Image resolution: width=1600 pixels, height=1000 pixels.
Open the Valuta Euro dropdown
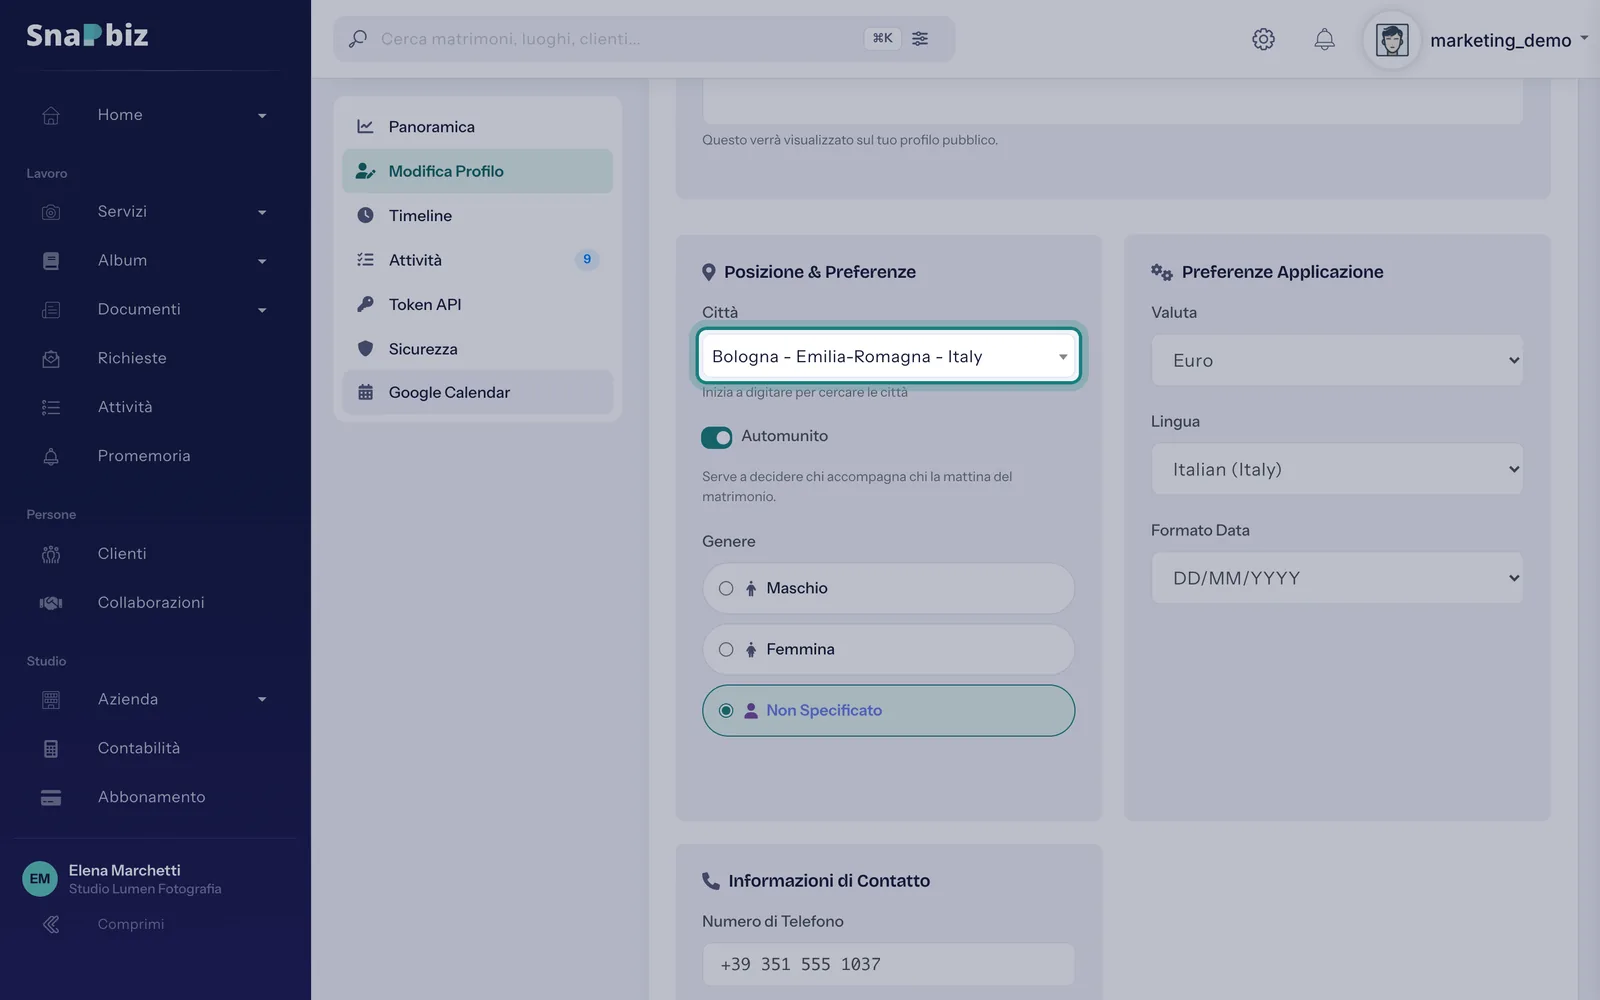point(1337,360)
